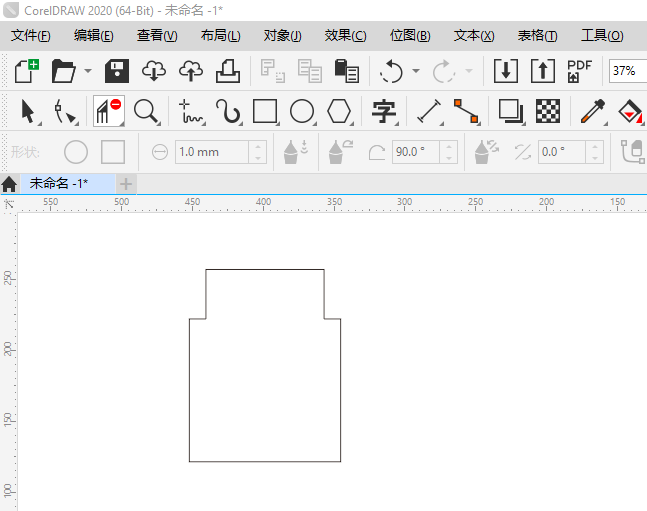Open the 位图(B) menu

click(410, 35)
